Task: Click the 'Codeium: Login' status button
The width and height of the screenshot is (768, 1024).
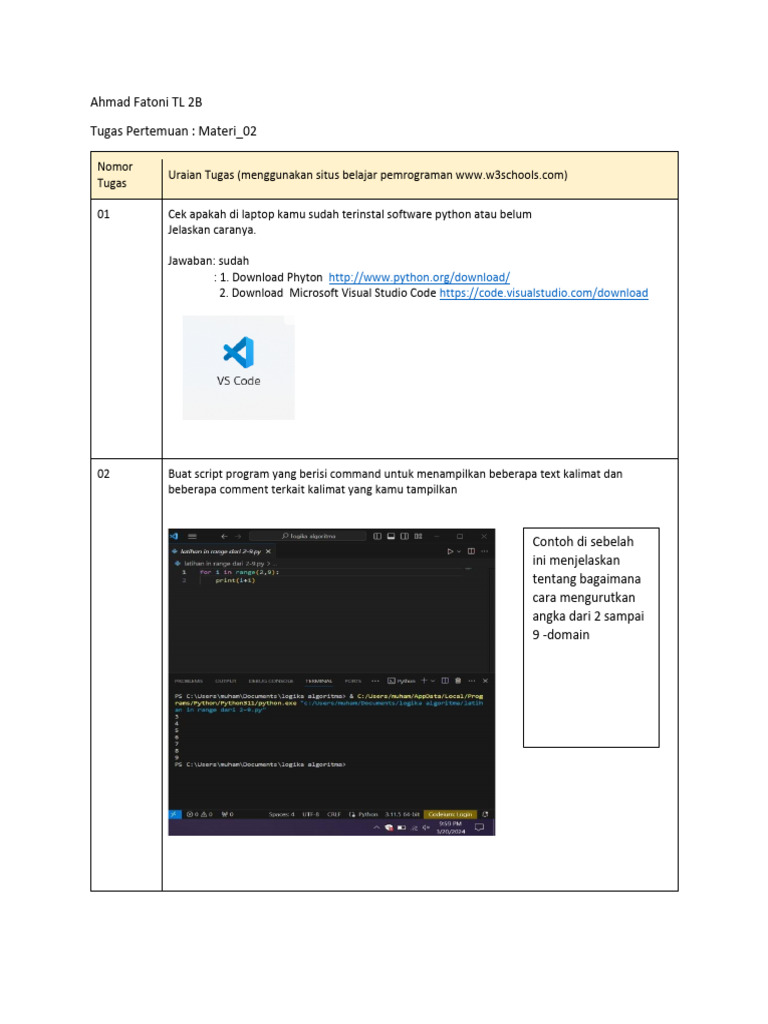Action: click(450, 814)
